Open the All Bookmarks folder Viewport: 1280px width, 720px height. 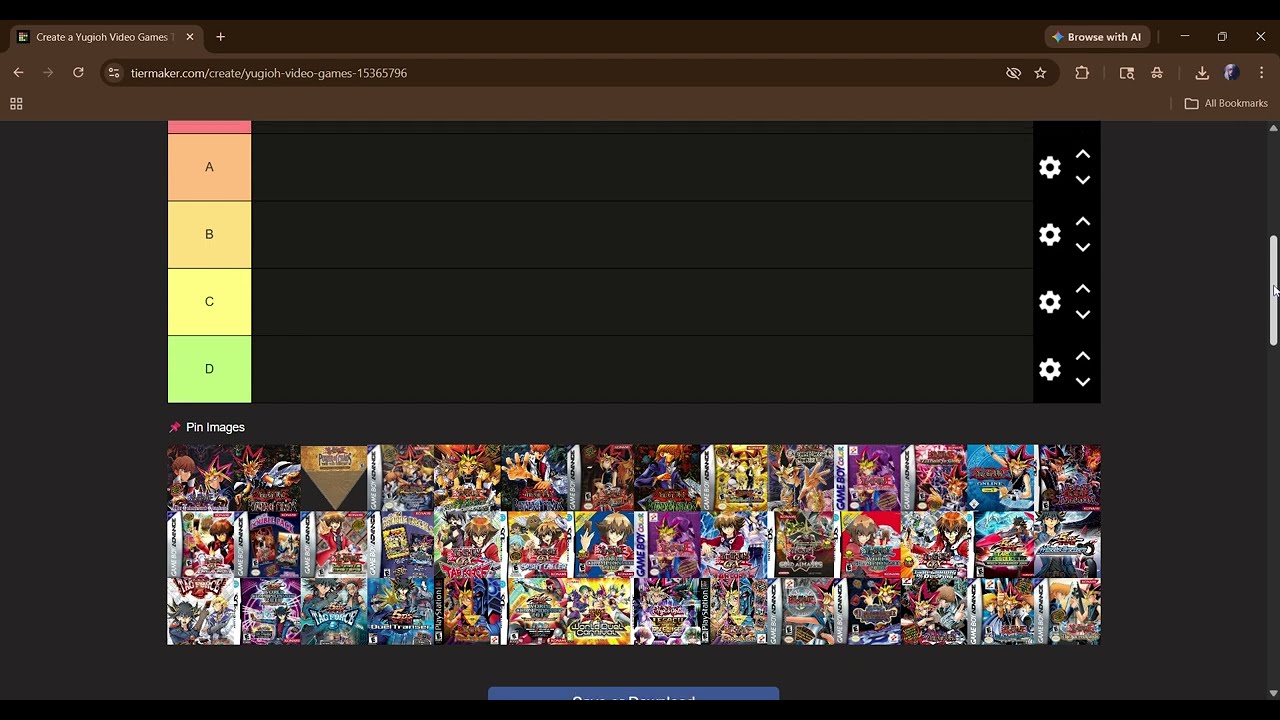(x=1226, y=103)
